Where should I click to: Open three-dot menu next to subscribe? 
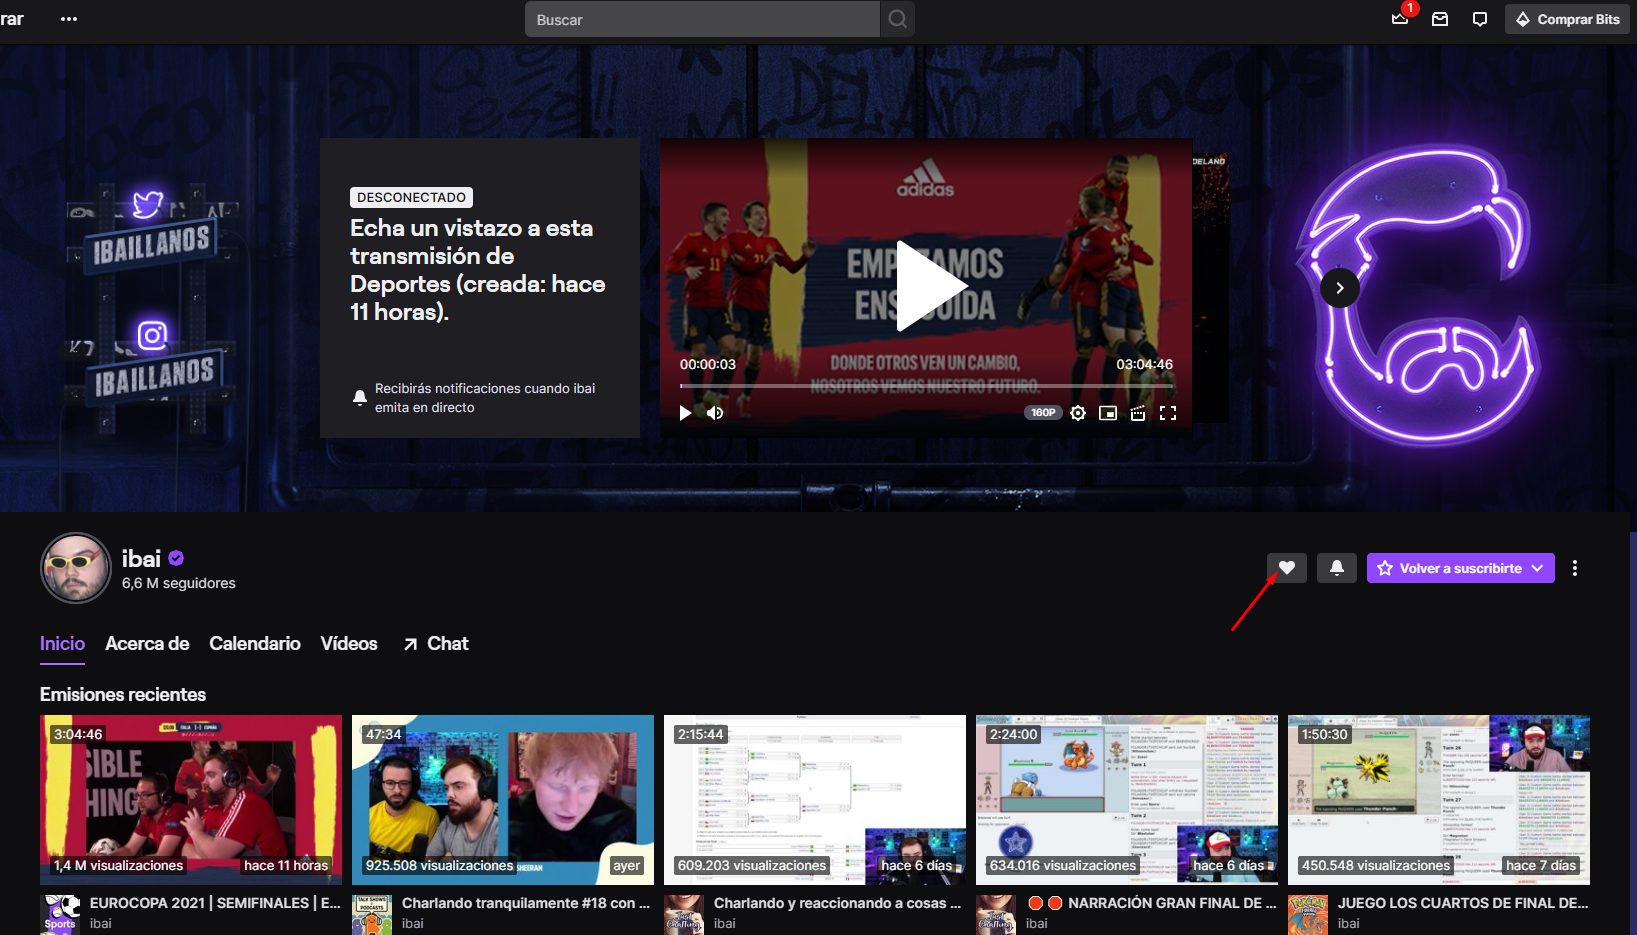click(1575, 568)
